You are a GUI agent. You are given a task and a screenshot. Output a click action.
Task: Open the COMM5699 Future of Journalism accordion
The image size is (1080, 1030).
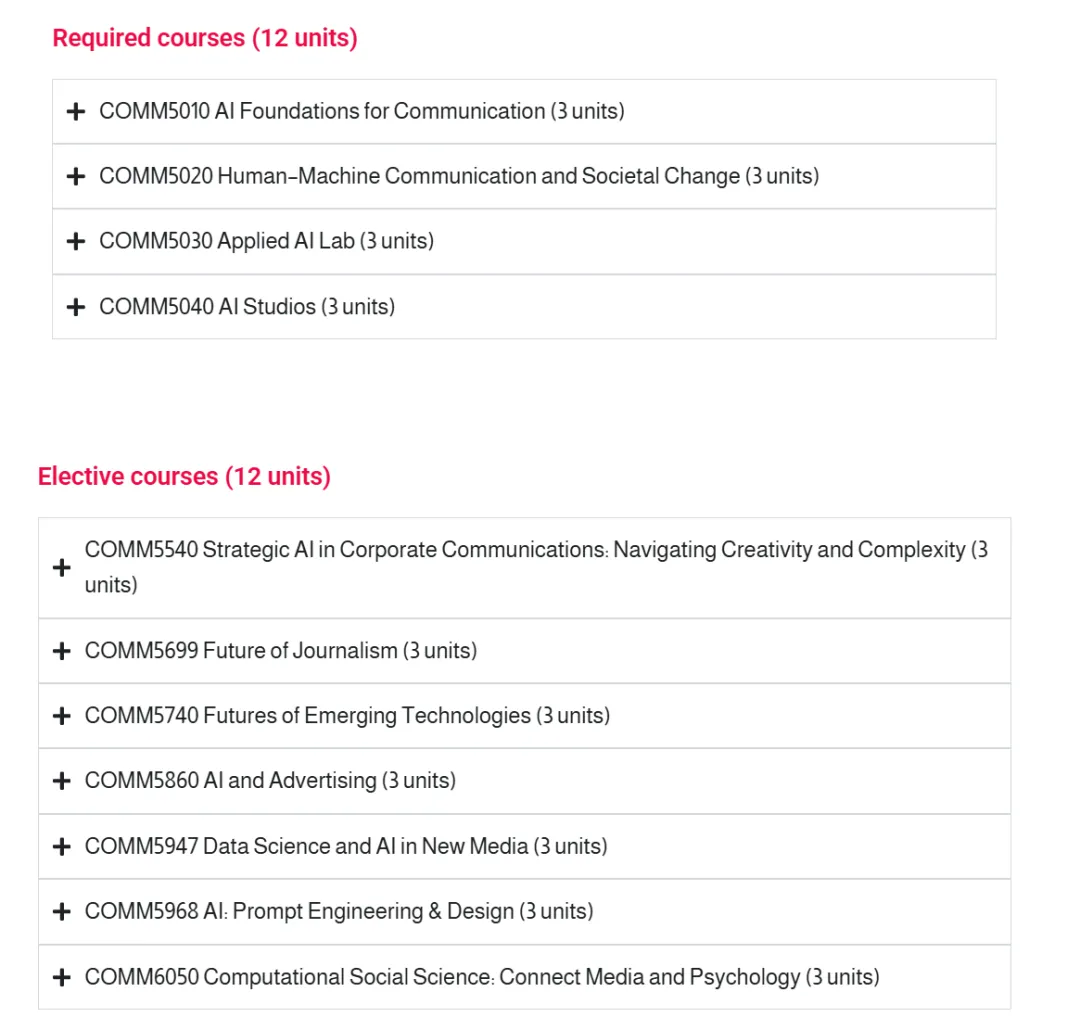point(524,651)
